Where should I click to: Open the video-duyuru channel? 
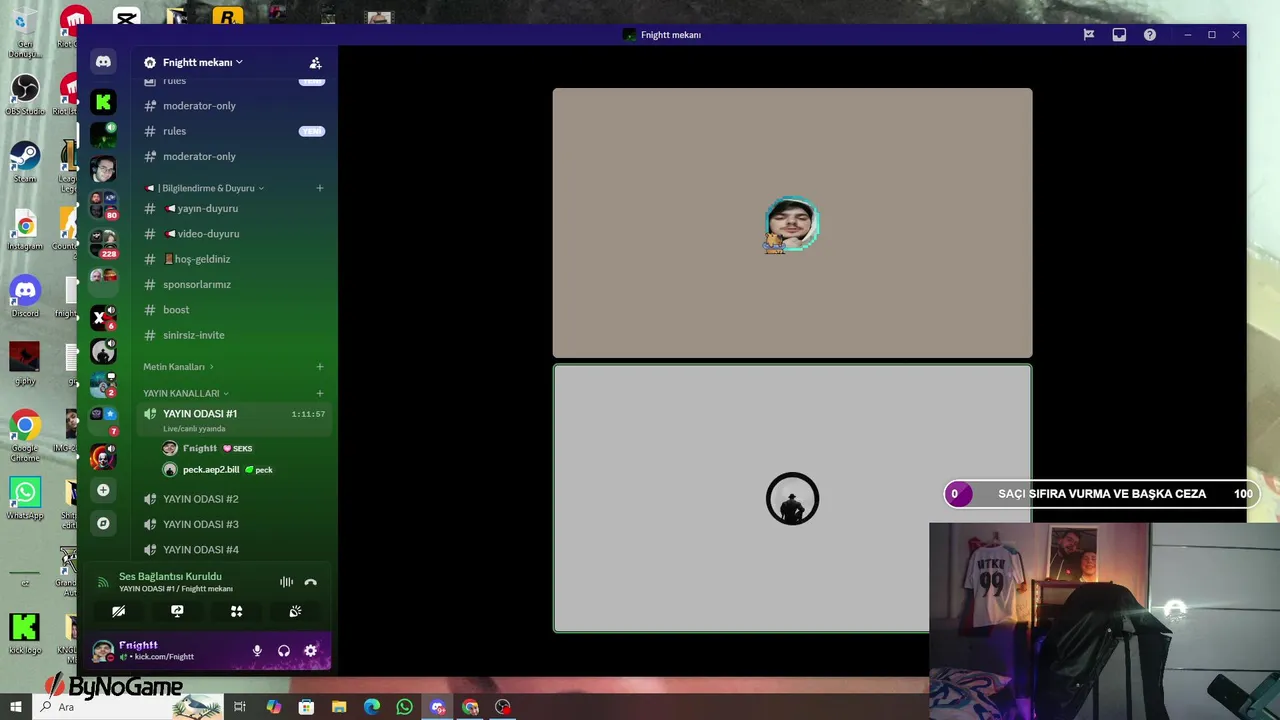pyautogui.click(x=234, y=234)
